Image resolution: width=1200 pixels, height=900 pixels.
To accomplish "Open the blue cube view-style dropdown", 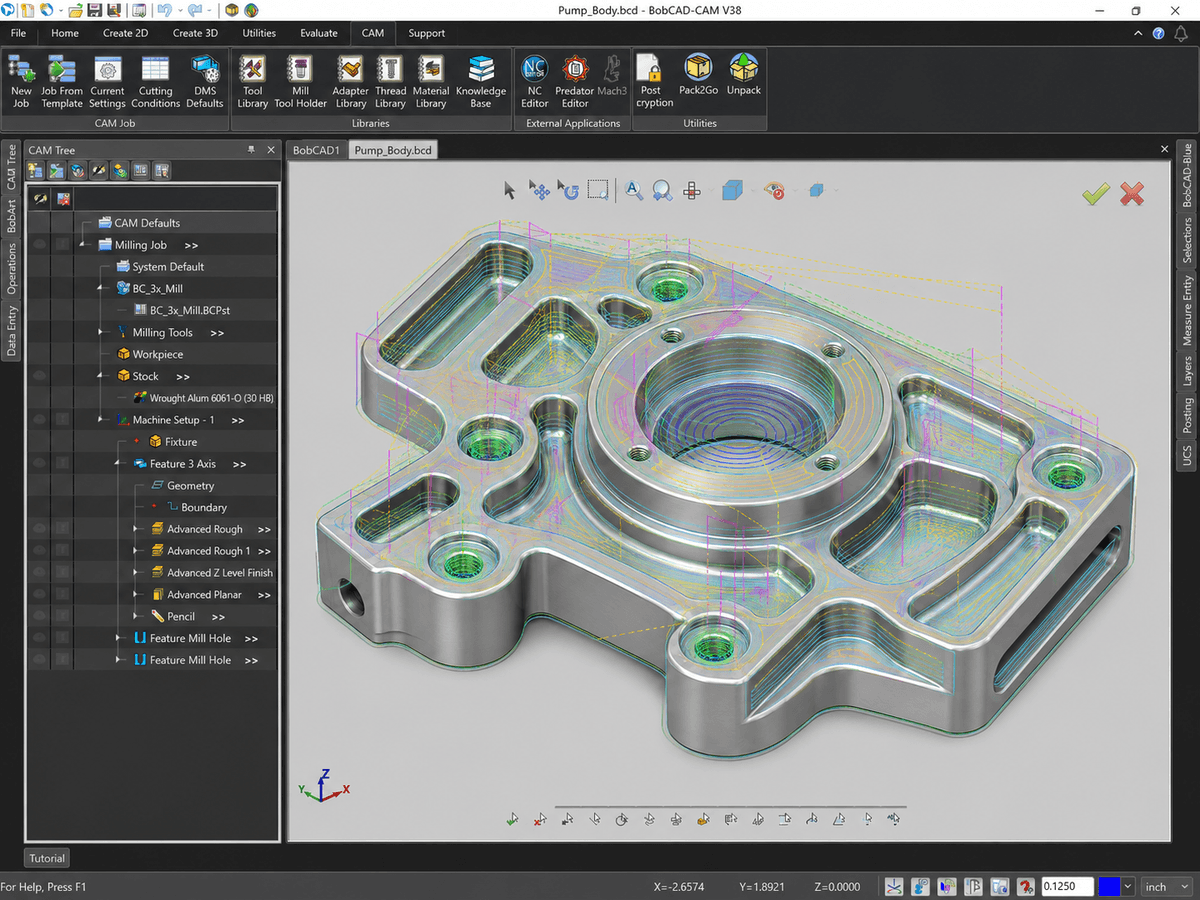I will (x=734, y=189).
